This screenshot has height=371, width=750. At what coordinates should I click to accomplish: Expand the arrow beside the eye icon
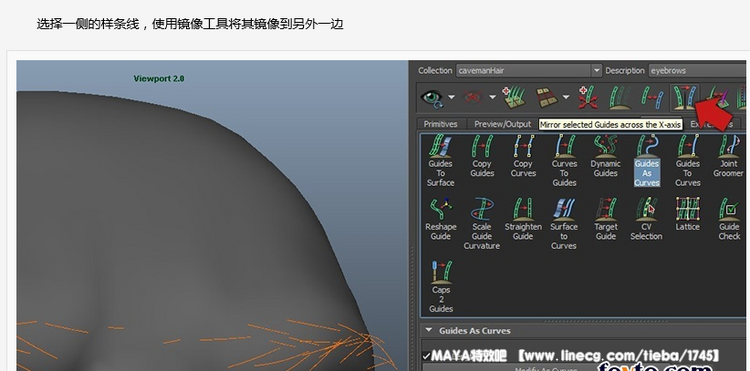[452, 97]
